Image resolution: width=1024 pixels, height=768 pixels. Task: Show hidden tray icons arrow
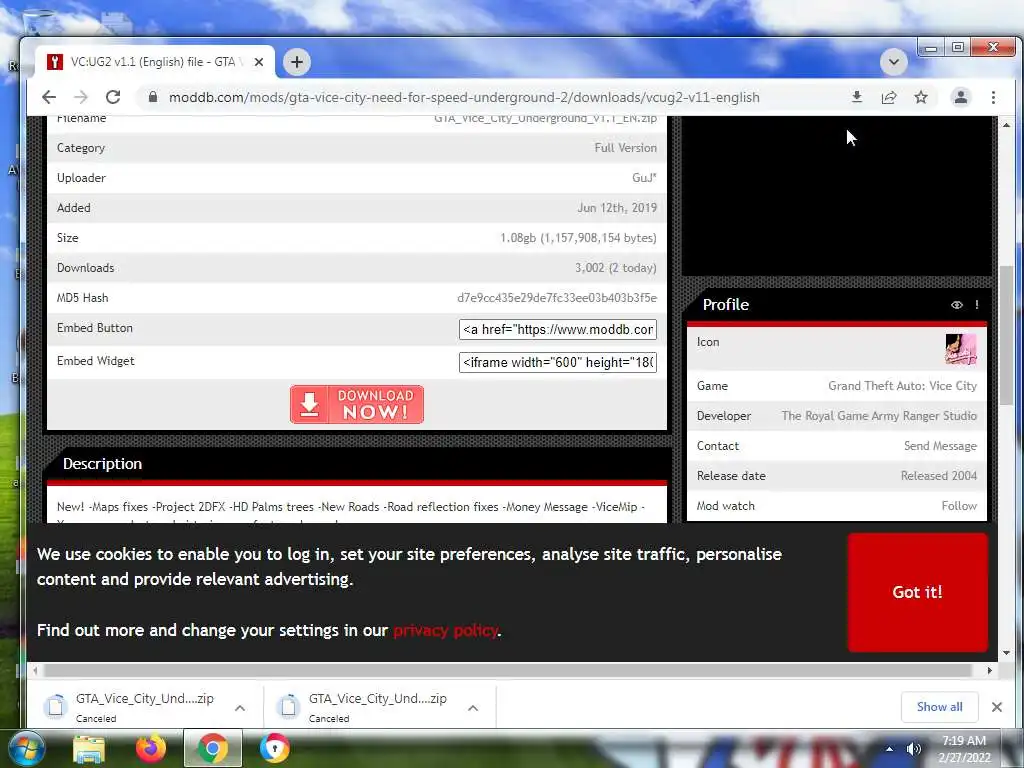point(889,749)
